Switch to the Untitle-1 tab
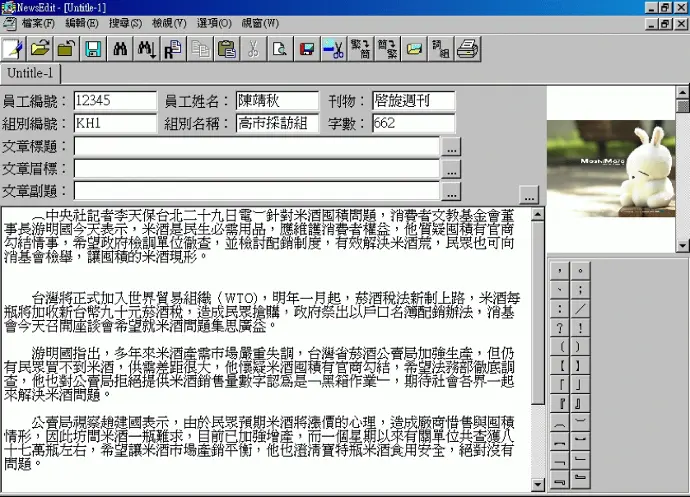690x497 pixels. pos(31,74)
